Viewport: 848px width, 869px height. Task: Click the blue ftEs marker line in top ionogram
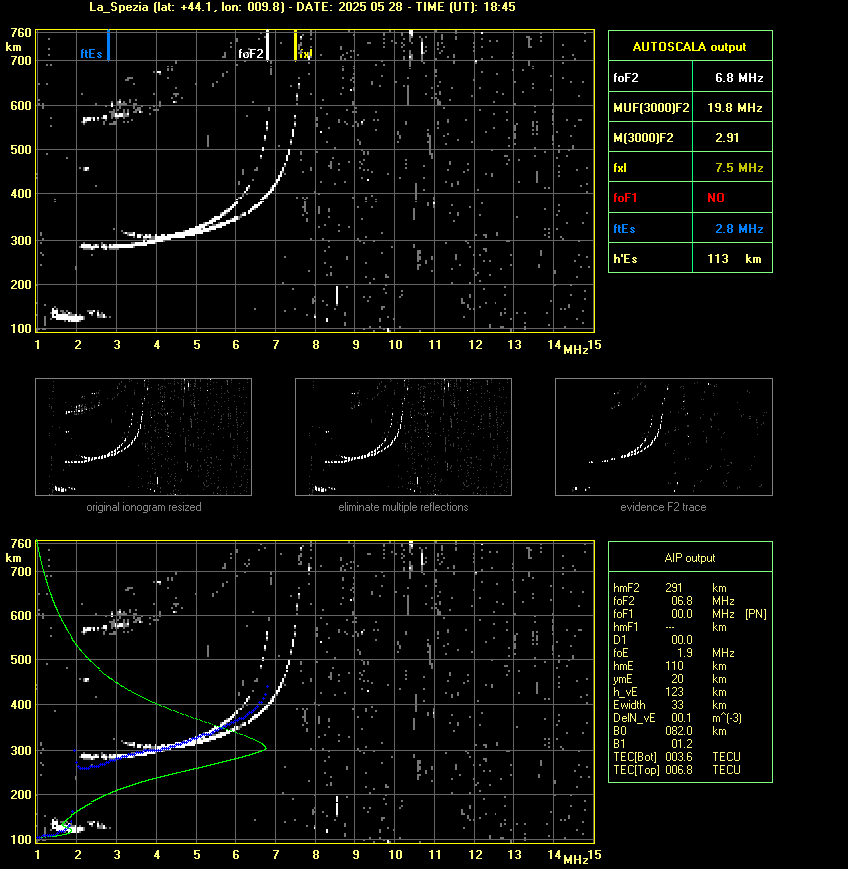pyautogui.click(x=109, y=45)
